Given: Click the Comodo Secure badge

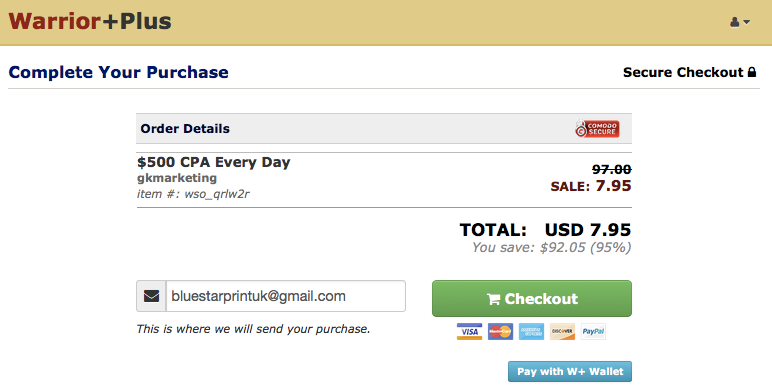Looking at the screenshot, I should [597, 129].
